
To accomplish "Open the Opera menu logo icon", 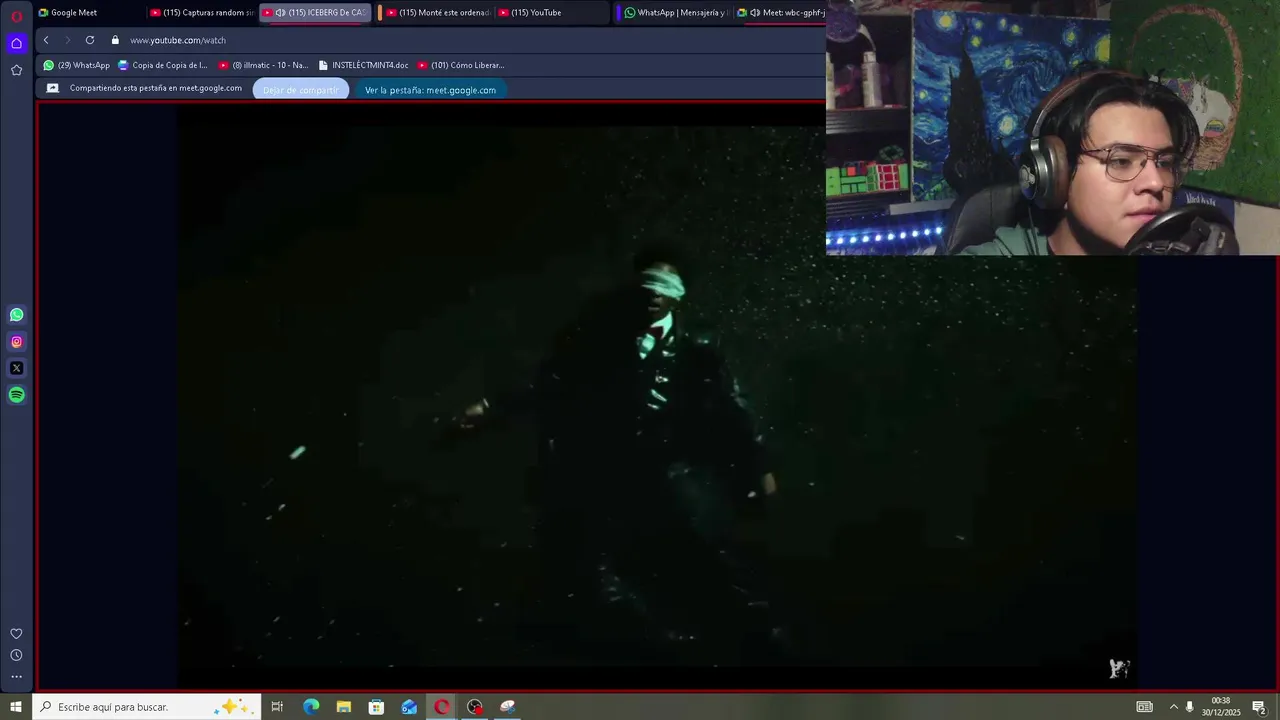I will click(16, 16).
